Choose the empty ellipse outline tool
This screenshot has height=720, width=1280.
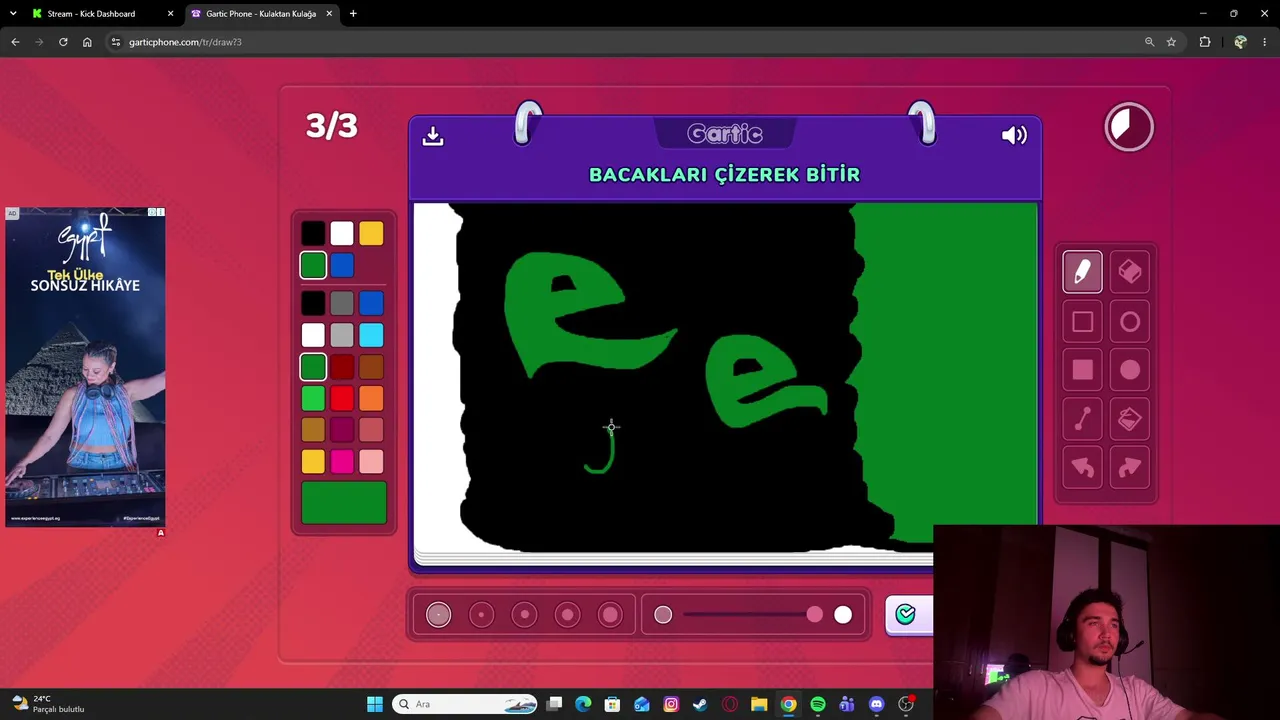[1130, 322]
